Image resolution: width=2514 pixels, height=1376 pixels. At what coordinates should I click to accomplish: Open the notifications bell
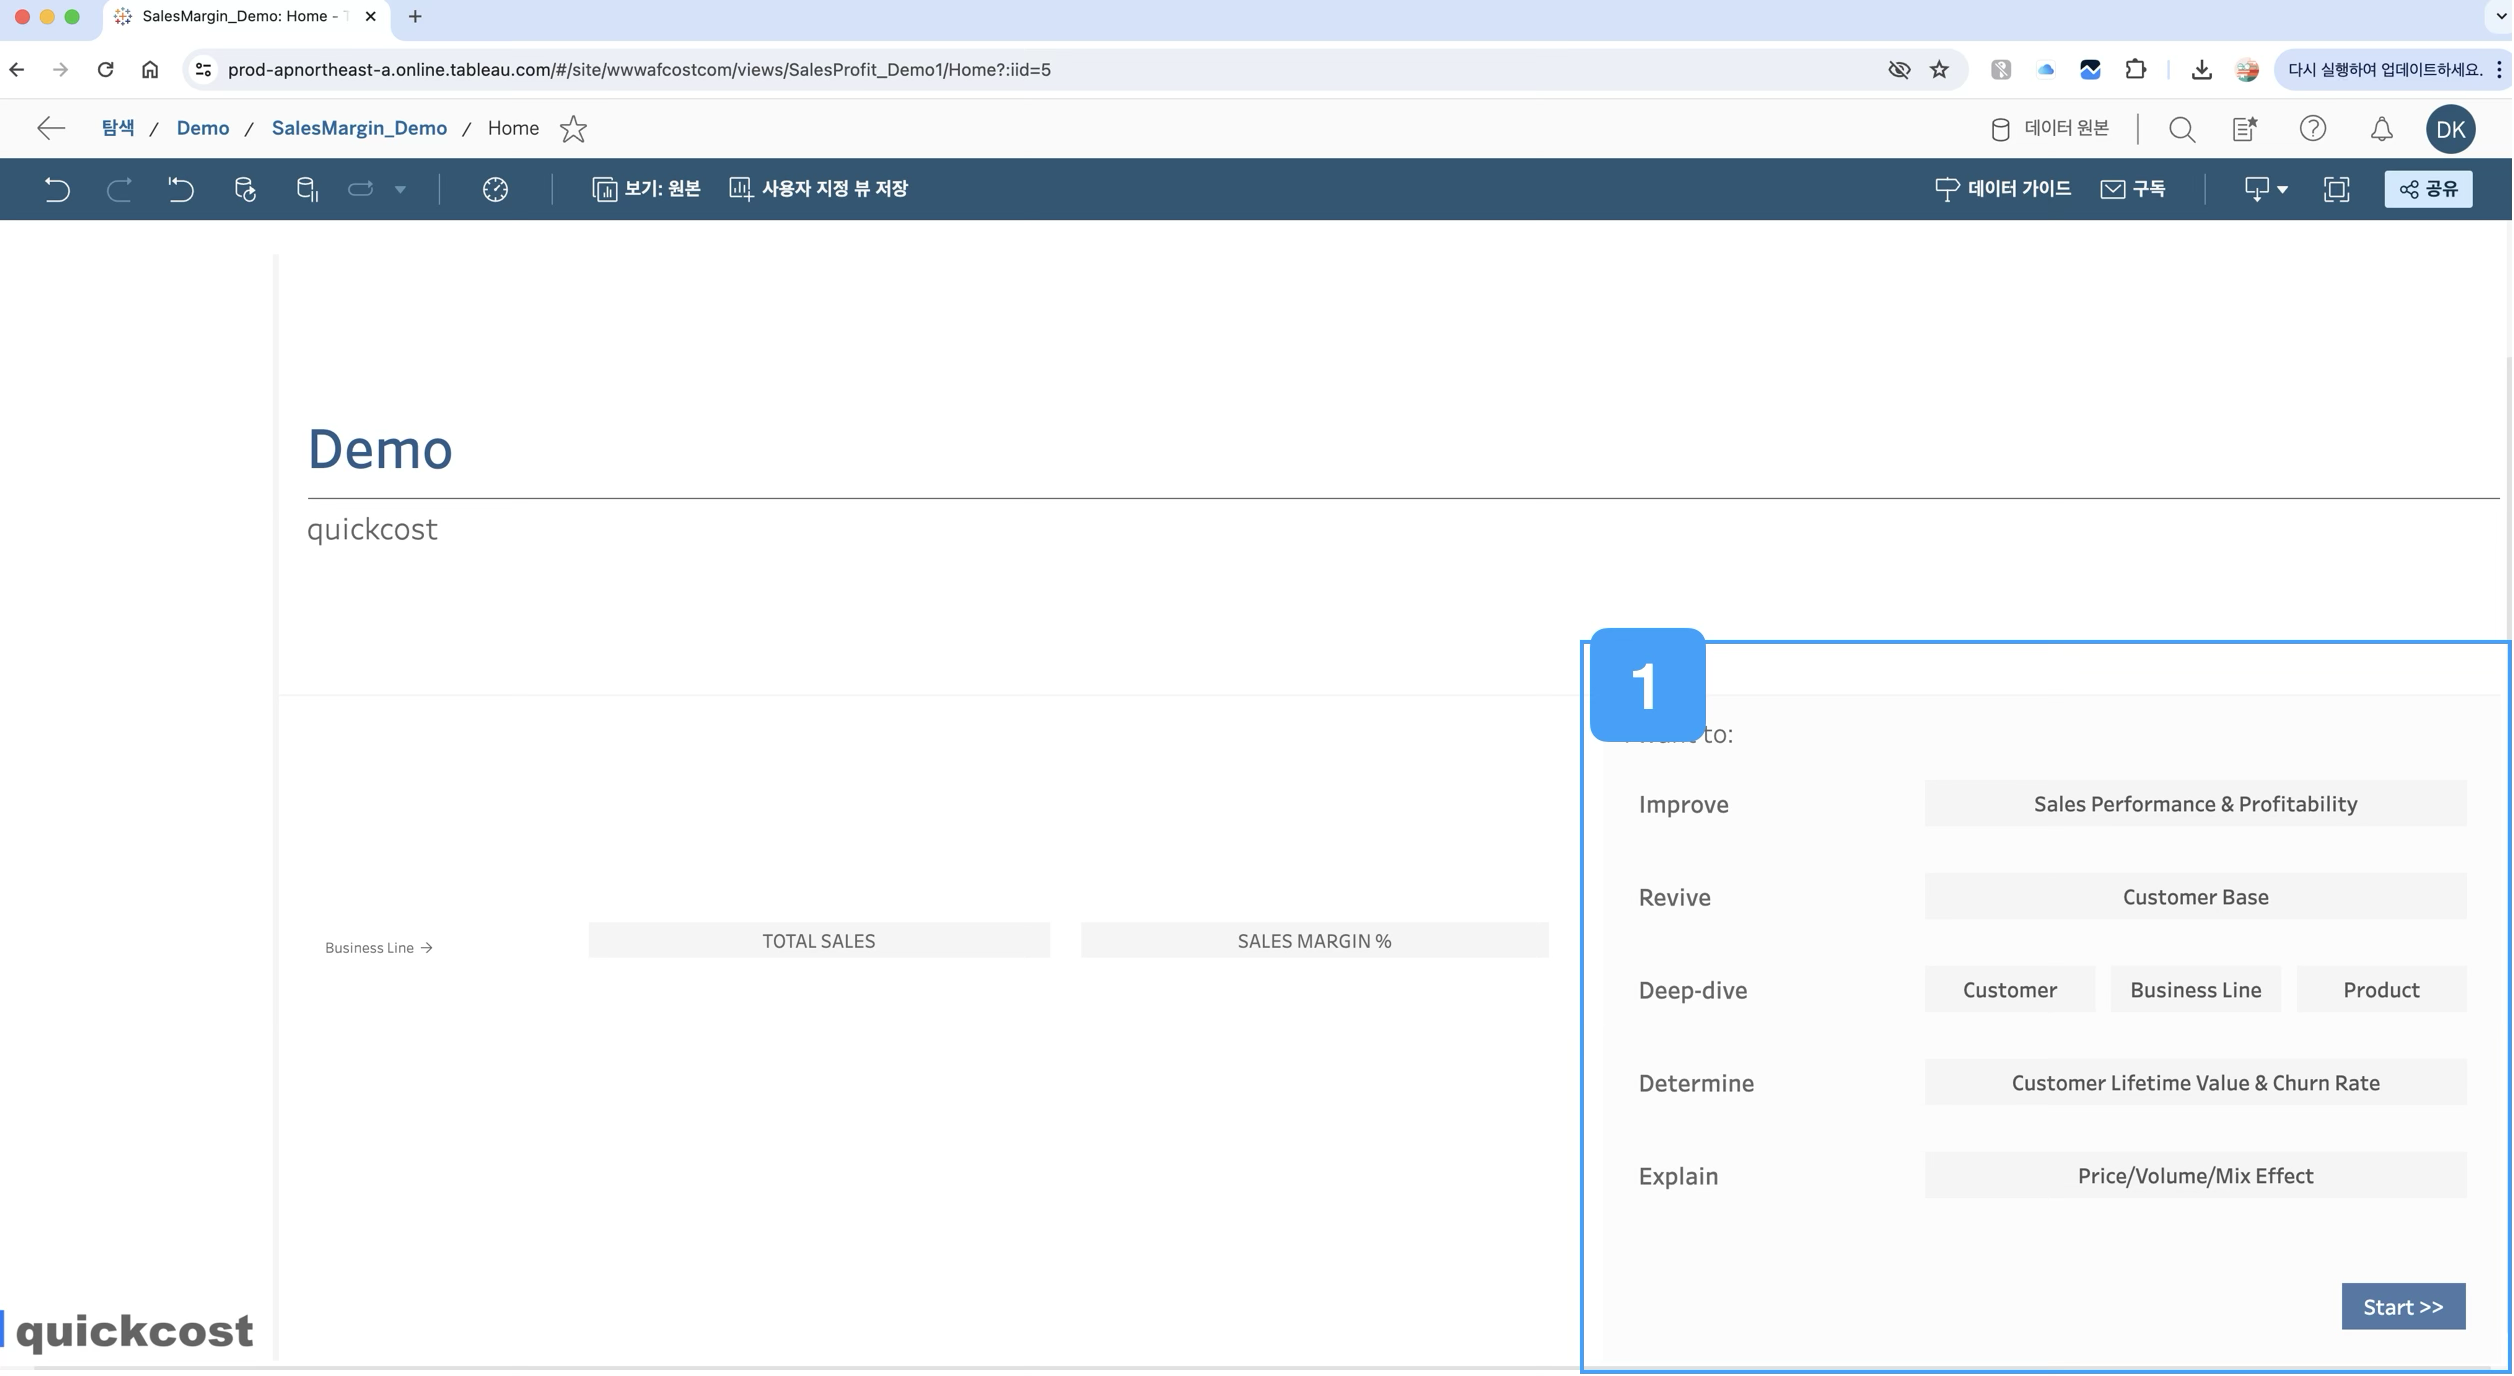point(2381,129)
